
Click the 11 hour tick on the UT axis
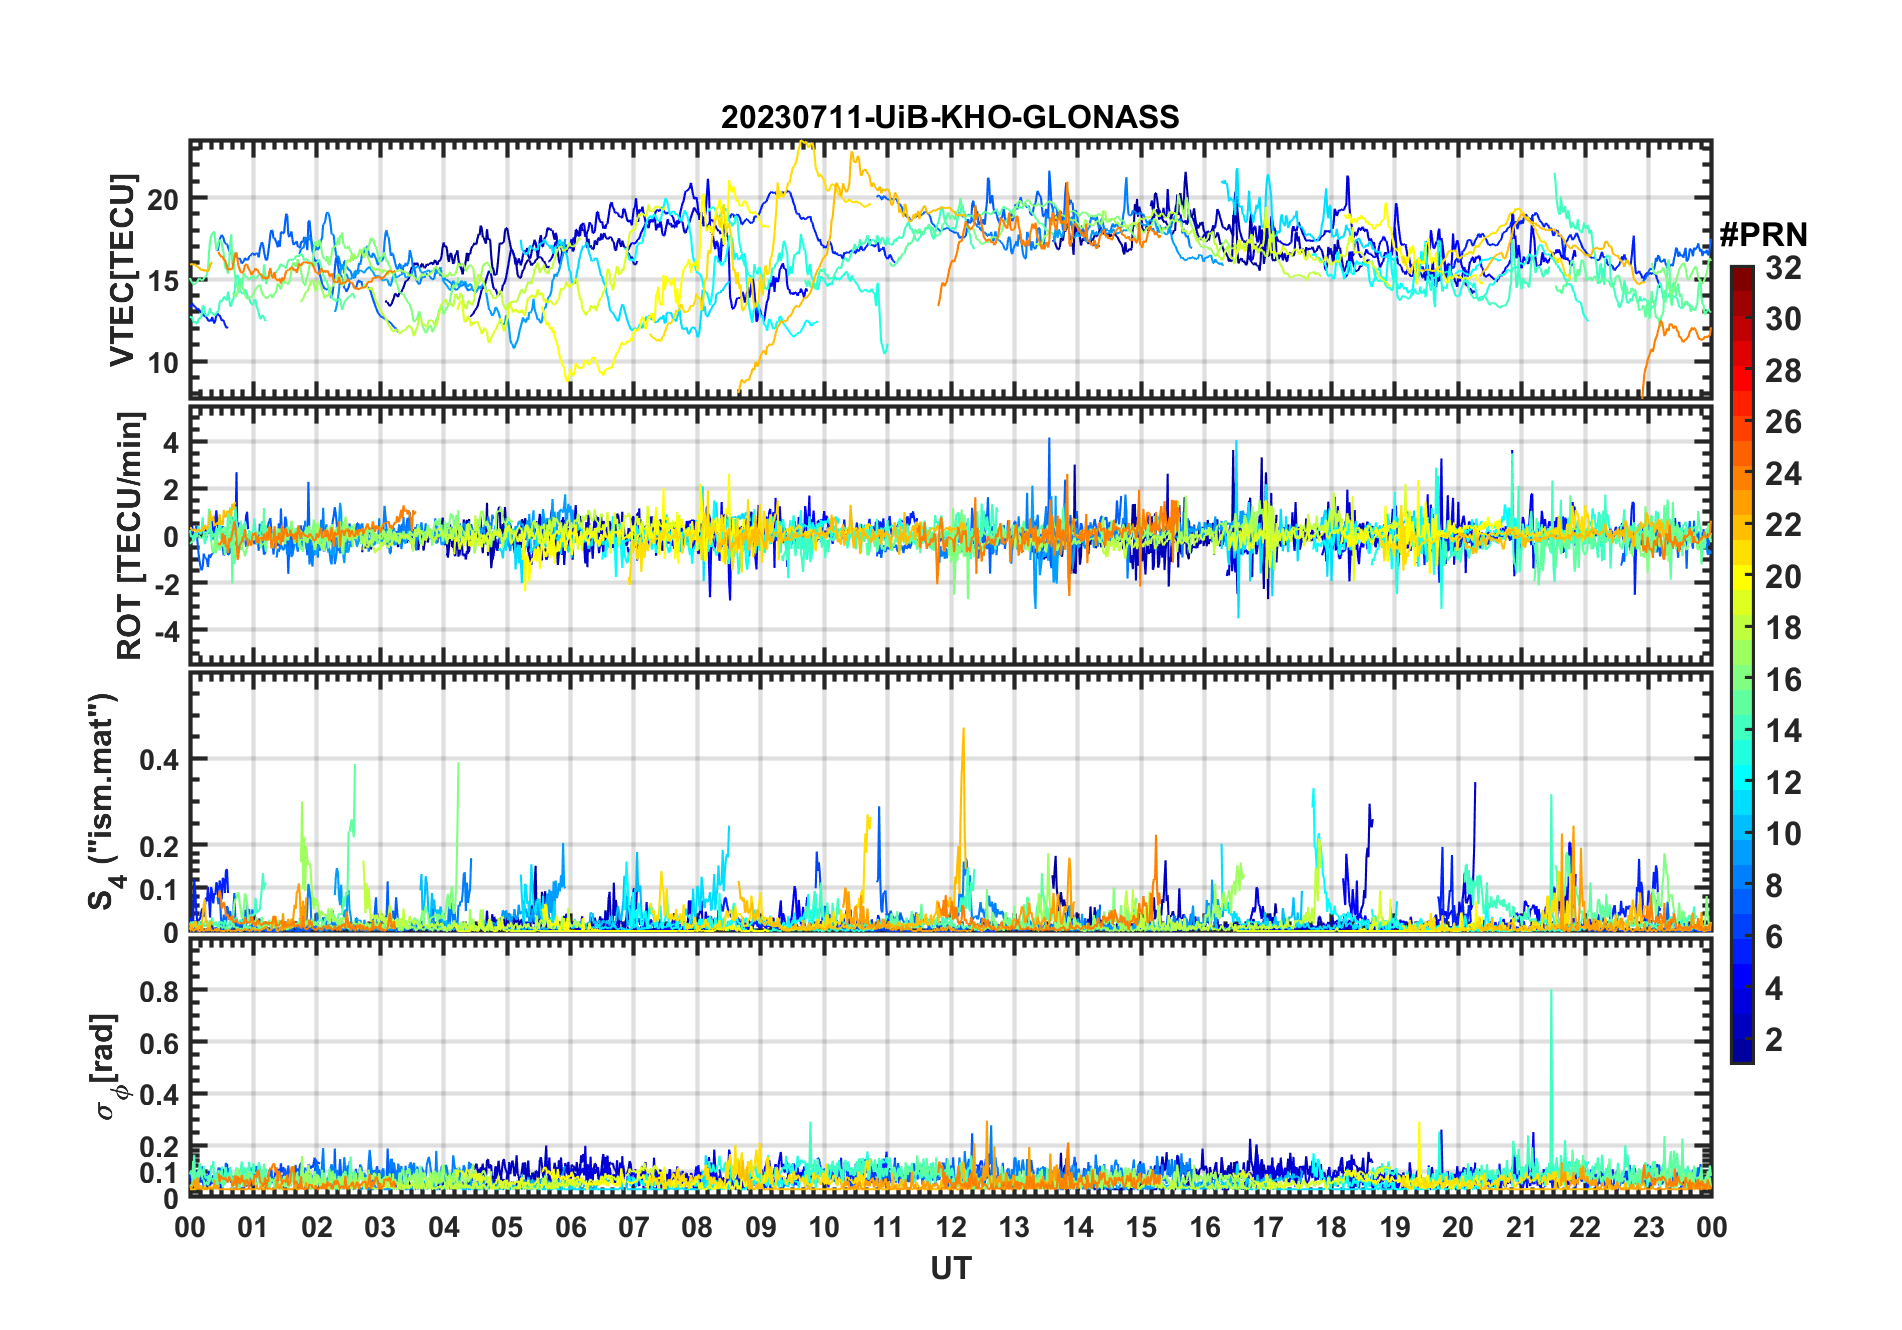click(x=888, y=1228)
